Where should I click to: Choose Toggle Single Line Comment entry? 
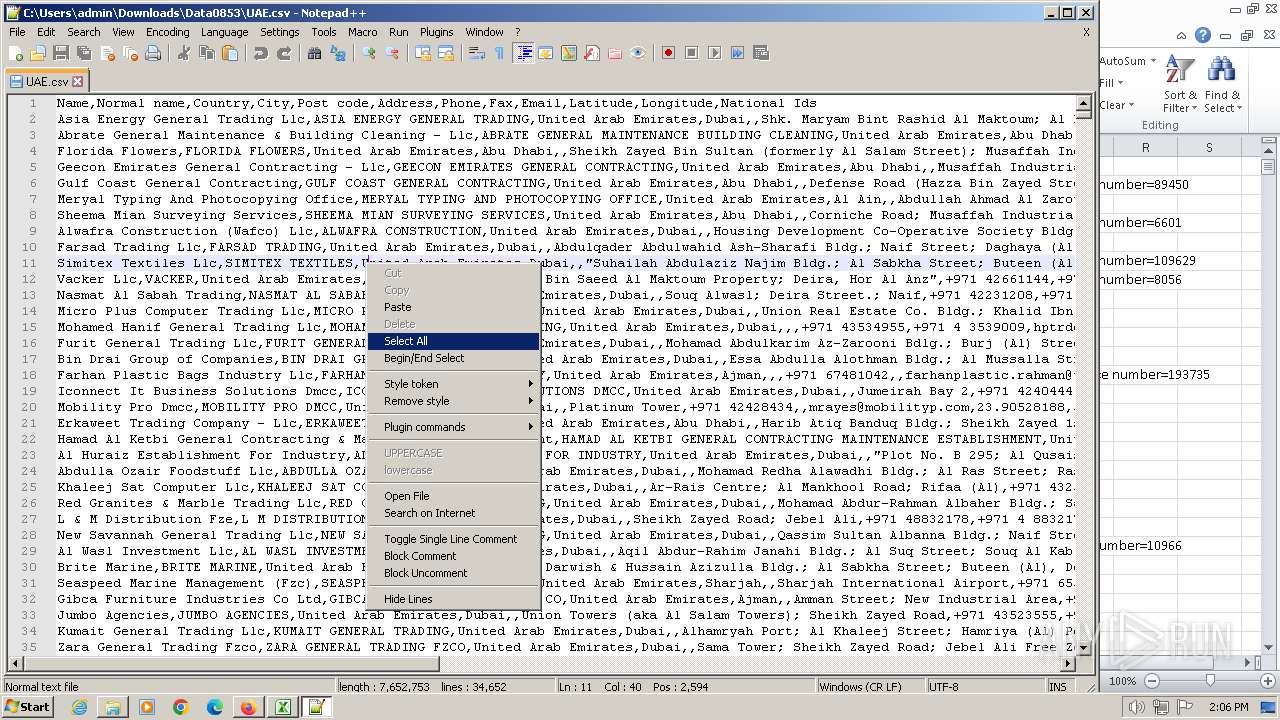pos(454,539)
